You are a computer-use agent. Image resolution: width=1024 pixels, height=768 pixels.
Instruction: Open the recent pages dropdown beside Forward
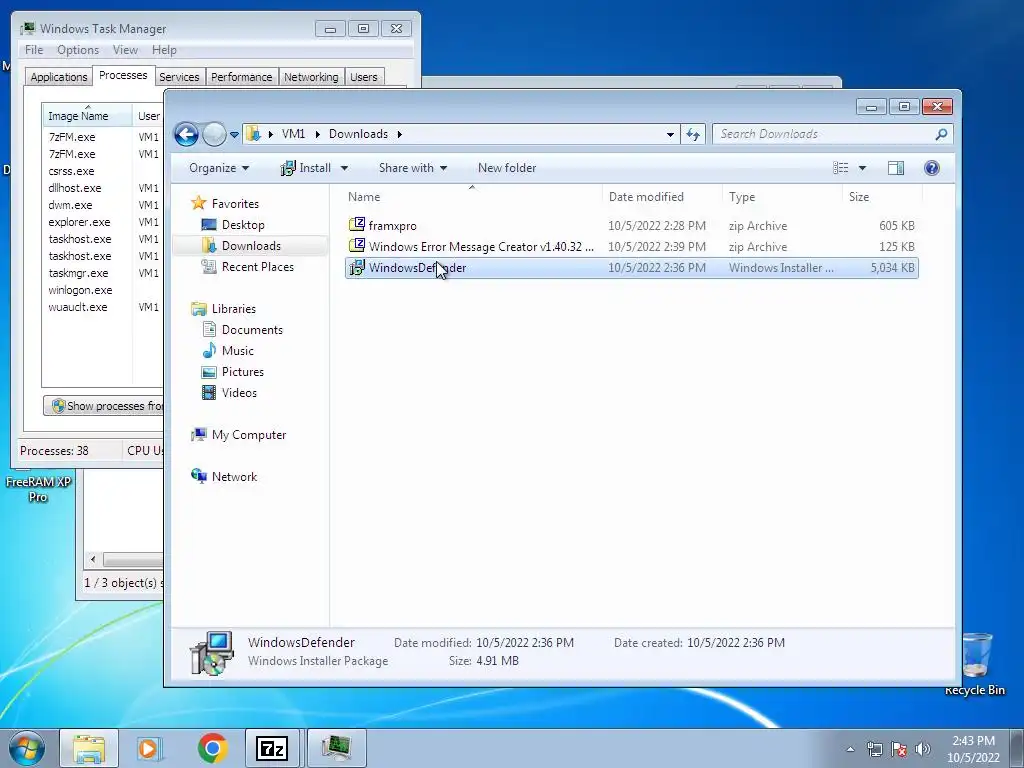234,135
